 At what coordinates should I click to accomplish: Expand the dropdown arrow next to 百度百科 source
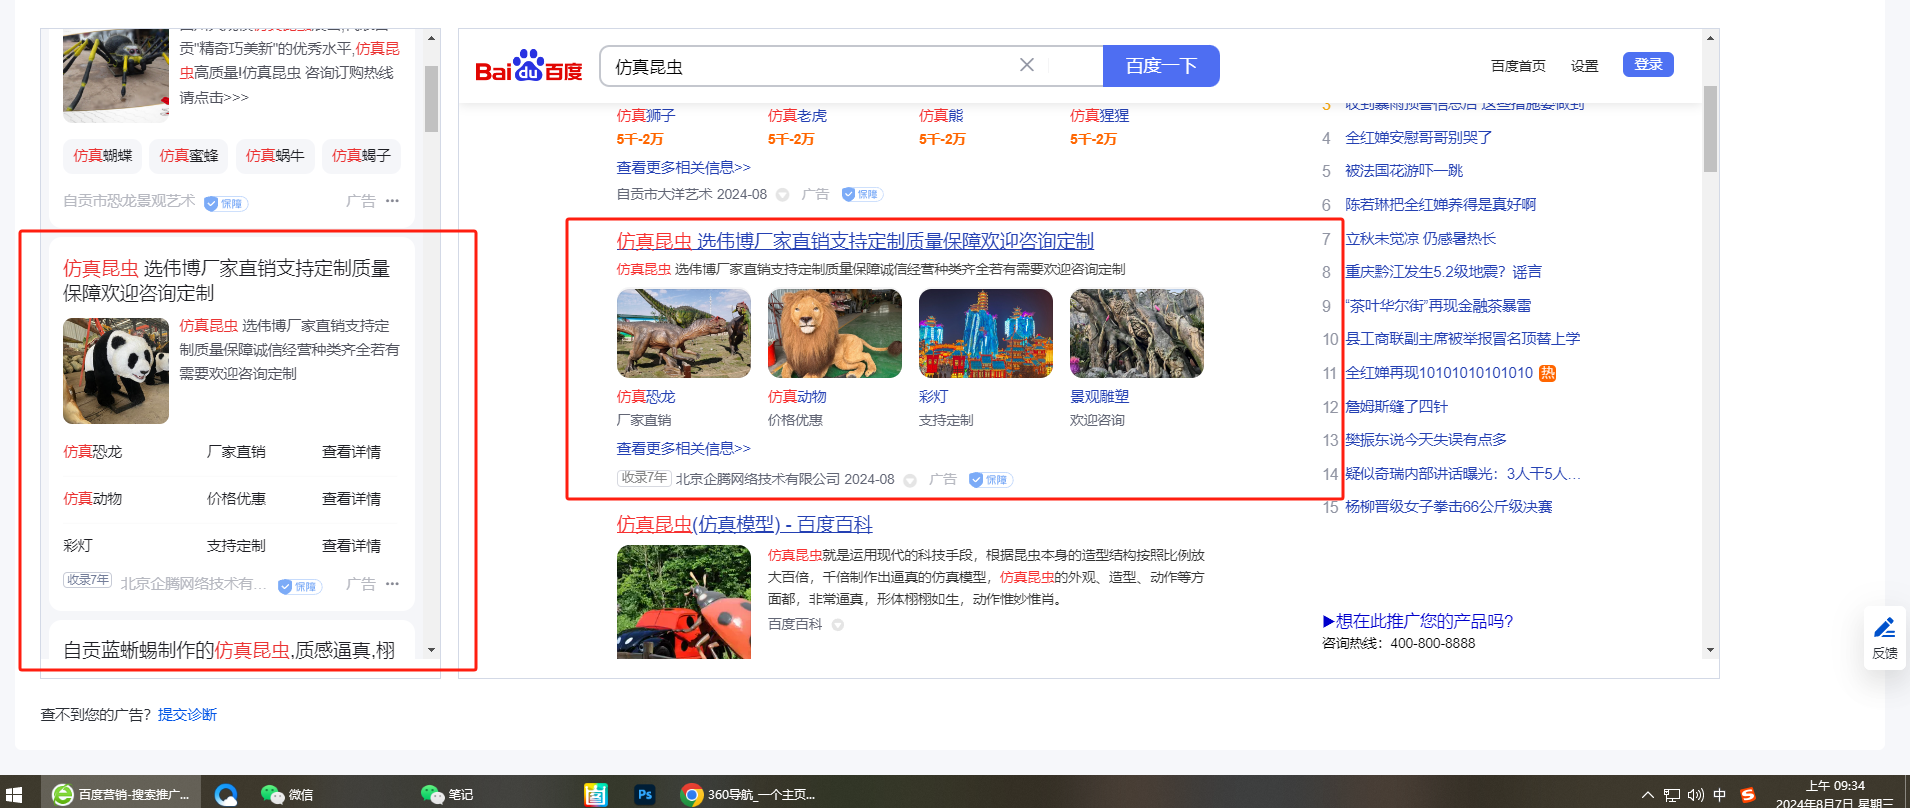pyautogui.click(x=838, y=625)
